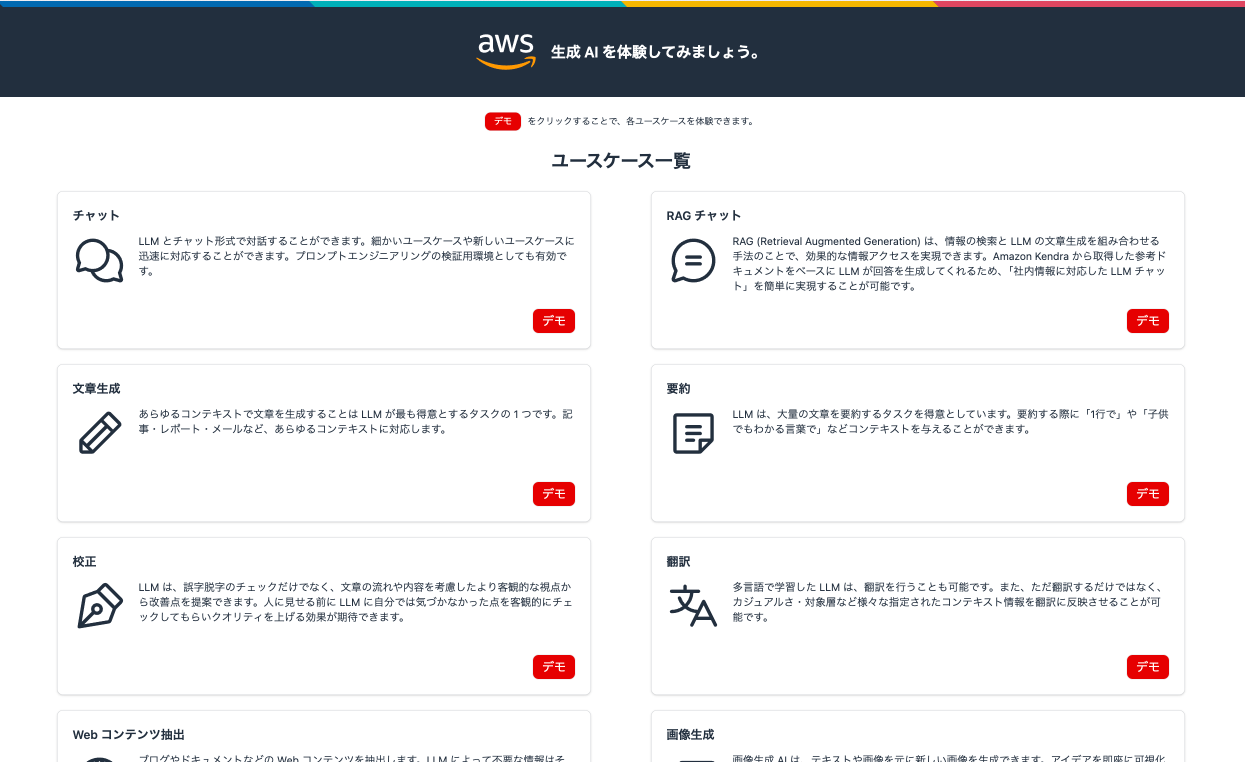Viewport: 1245px width, 762px height.
Task: Open the 翻訳 demo
Action: click(x=1147, y=666)
